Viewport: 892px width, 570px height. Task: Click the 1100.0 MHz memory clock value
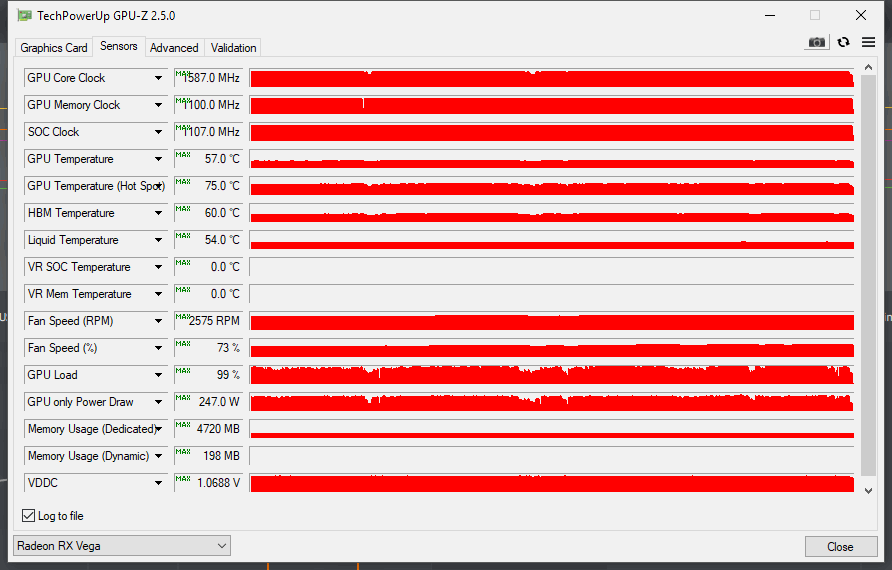tap(211, 105)
